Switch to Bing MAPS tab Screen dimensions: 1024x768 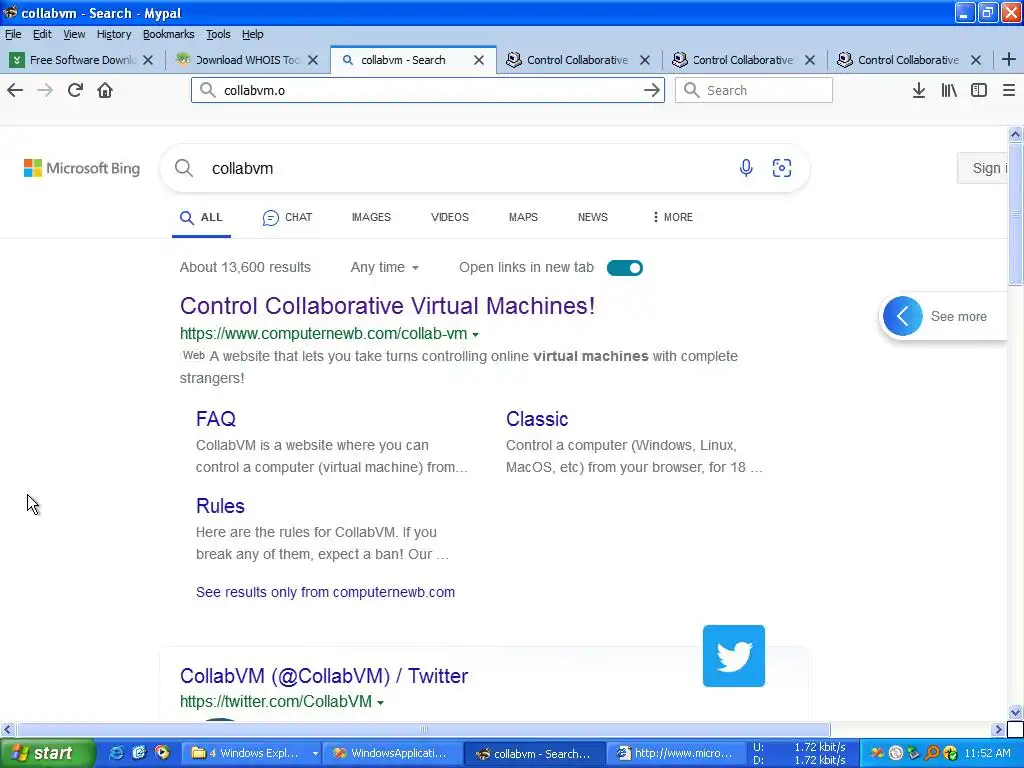point(523,217)
